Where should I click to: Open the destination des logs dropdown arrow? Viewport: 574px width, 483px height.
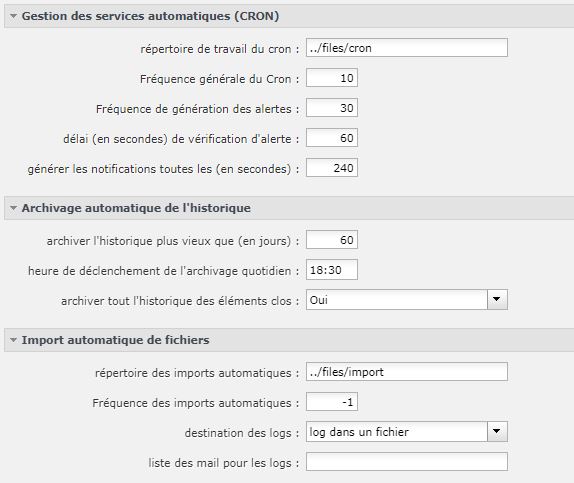(x=497, y=431)
